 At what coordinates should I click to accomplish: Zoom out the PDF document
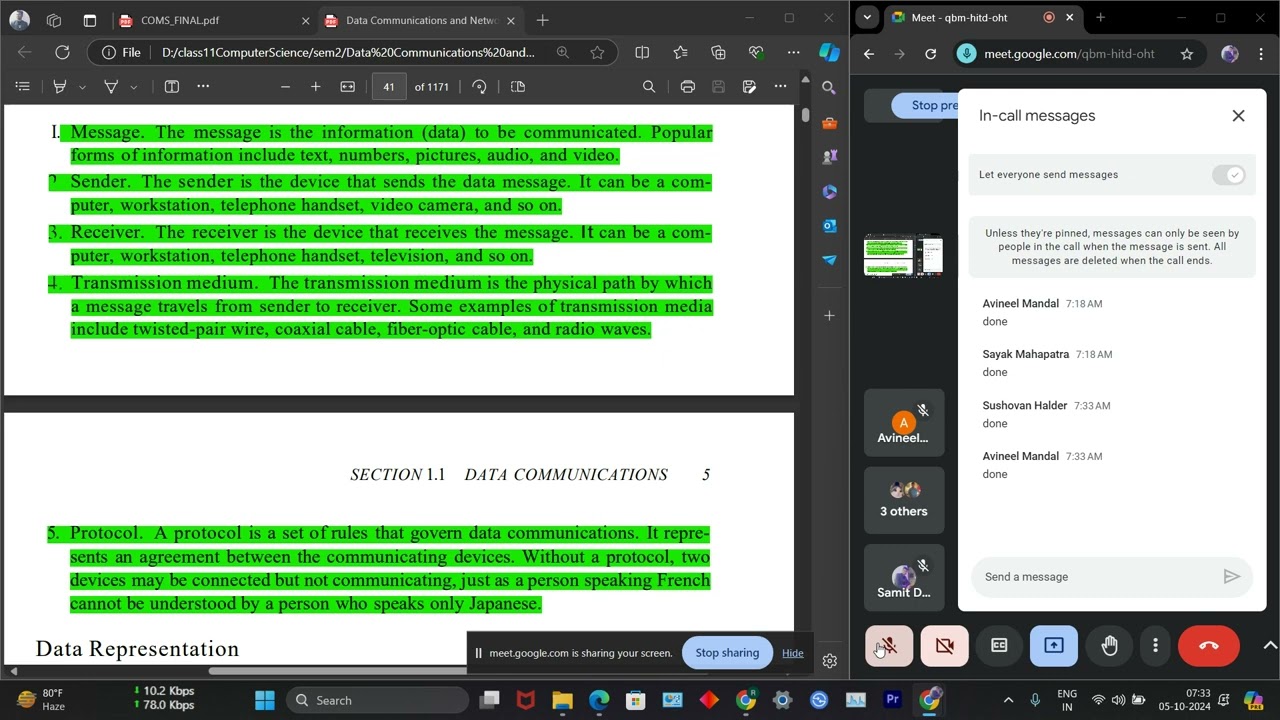(285, 87)
